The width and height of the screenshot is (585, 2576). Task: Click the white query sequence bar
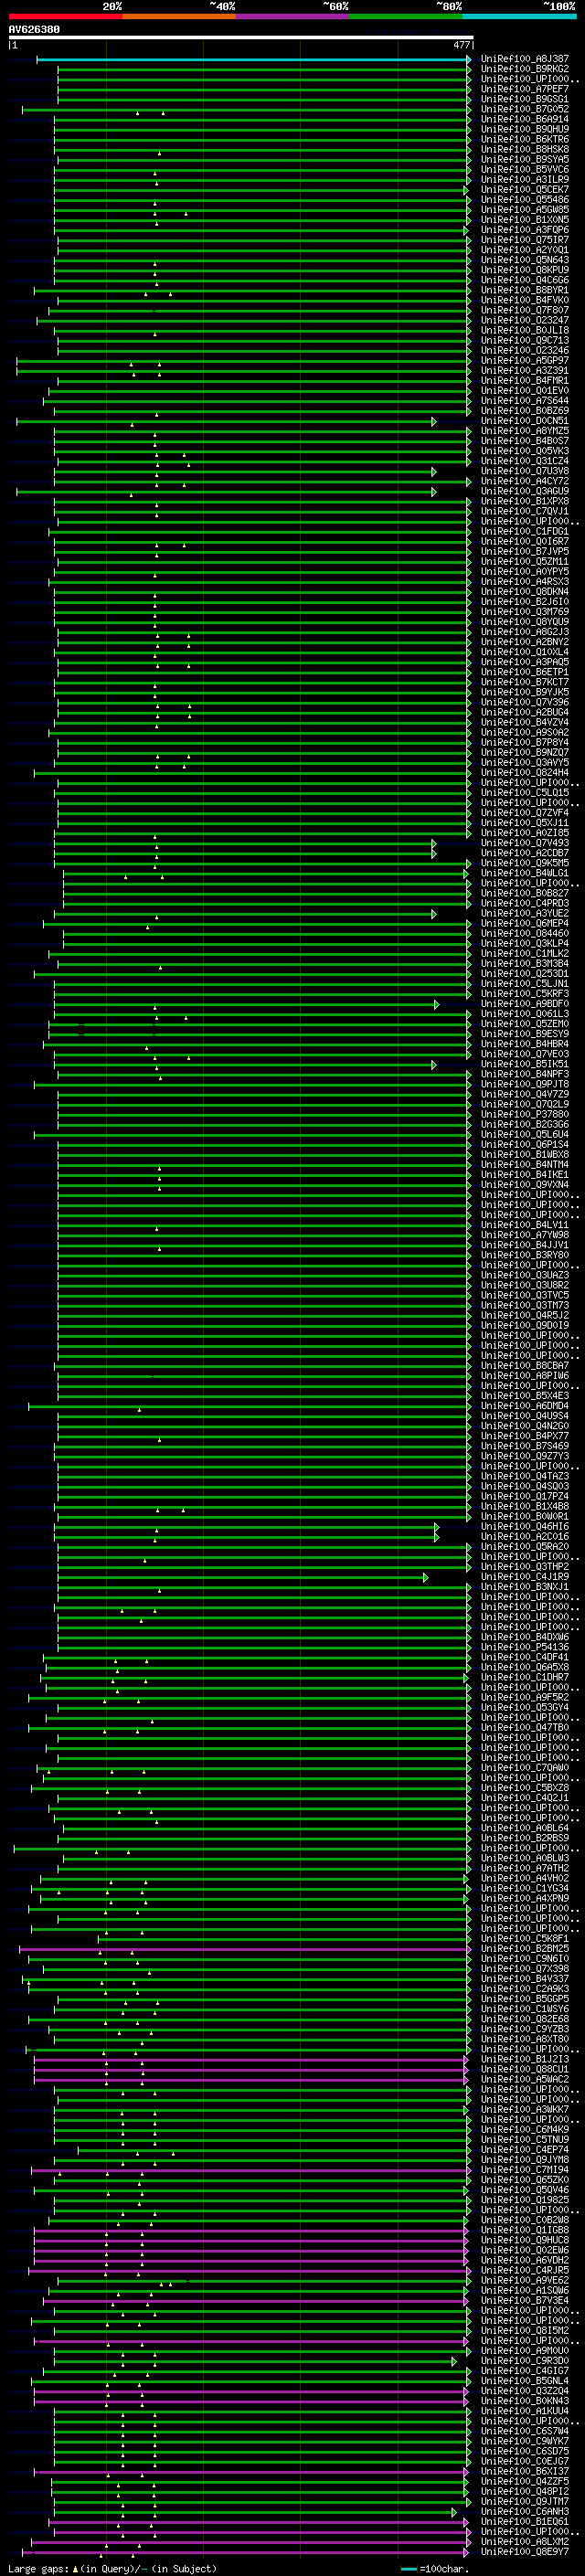241,38
